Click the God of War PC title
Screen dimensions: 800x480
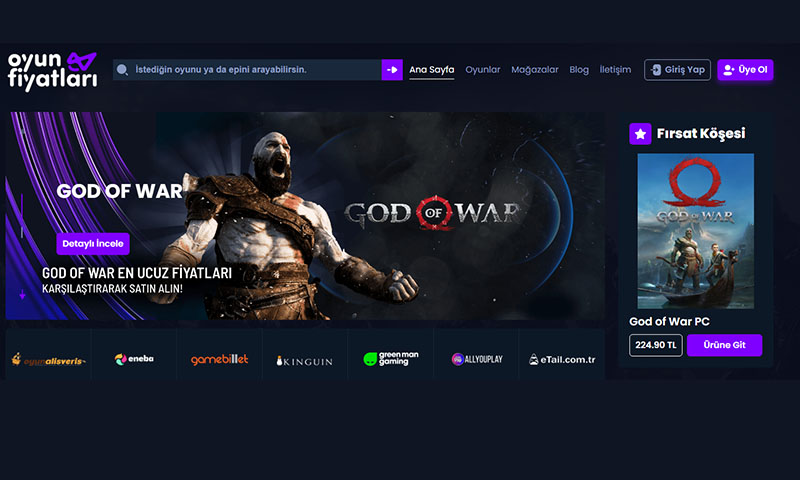click(x=669, y=321)
